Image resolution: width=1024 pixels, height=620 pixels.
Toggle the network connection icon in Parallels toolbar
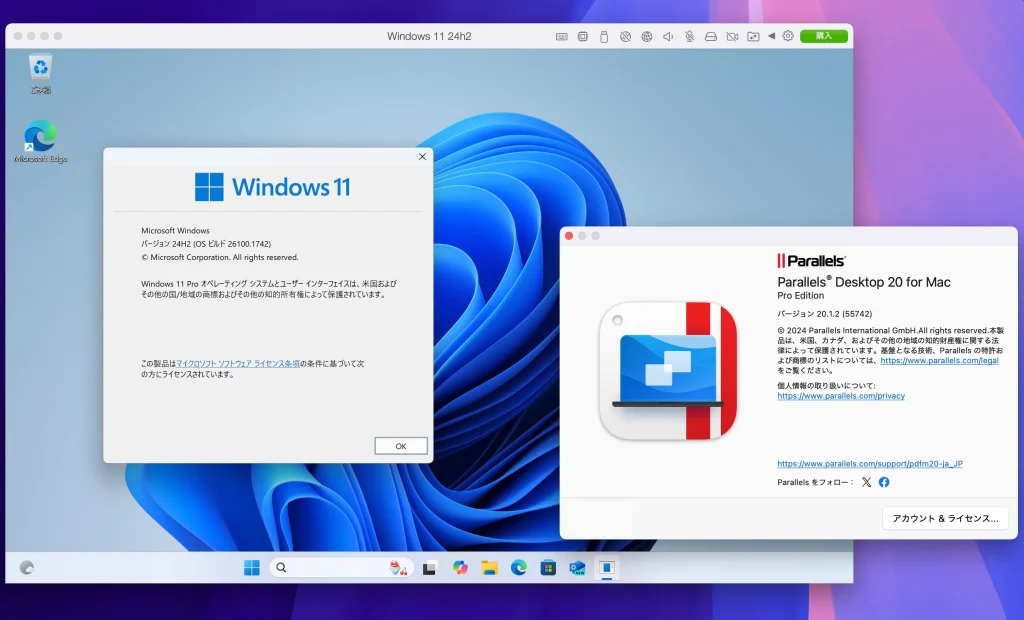[646, 35]
